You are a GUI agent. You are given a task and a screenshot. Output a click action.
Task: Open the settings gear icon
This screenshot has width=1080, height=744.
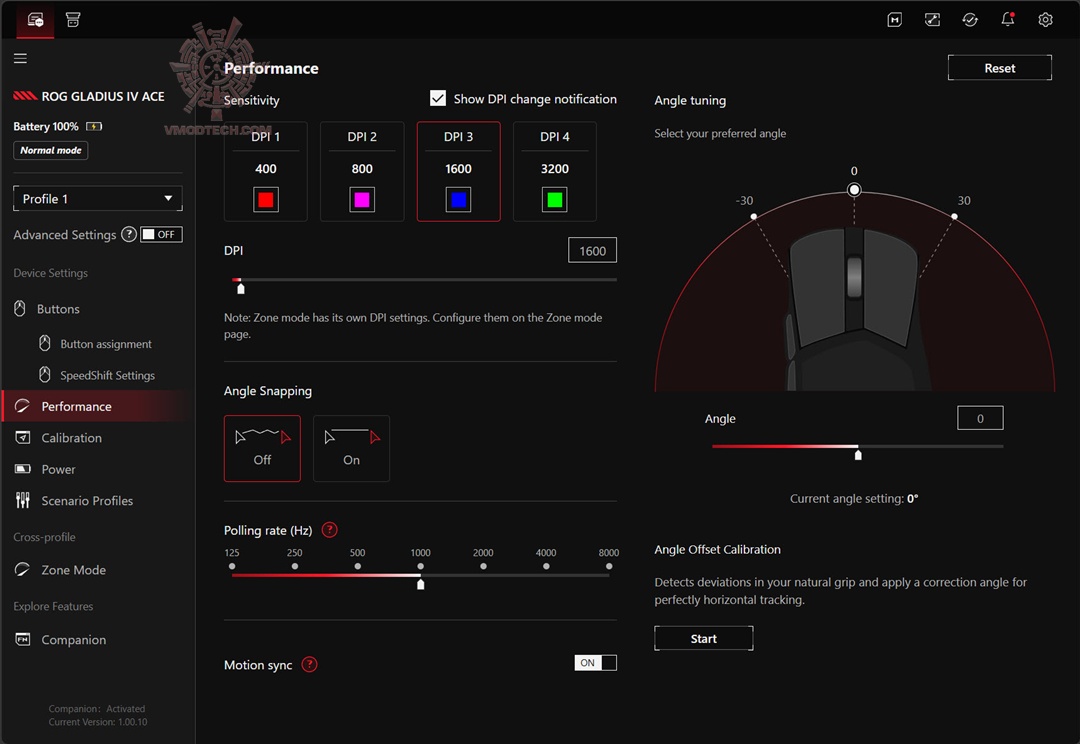pos(1045,19)
